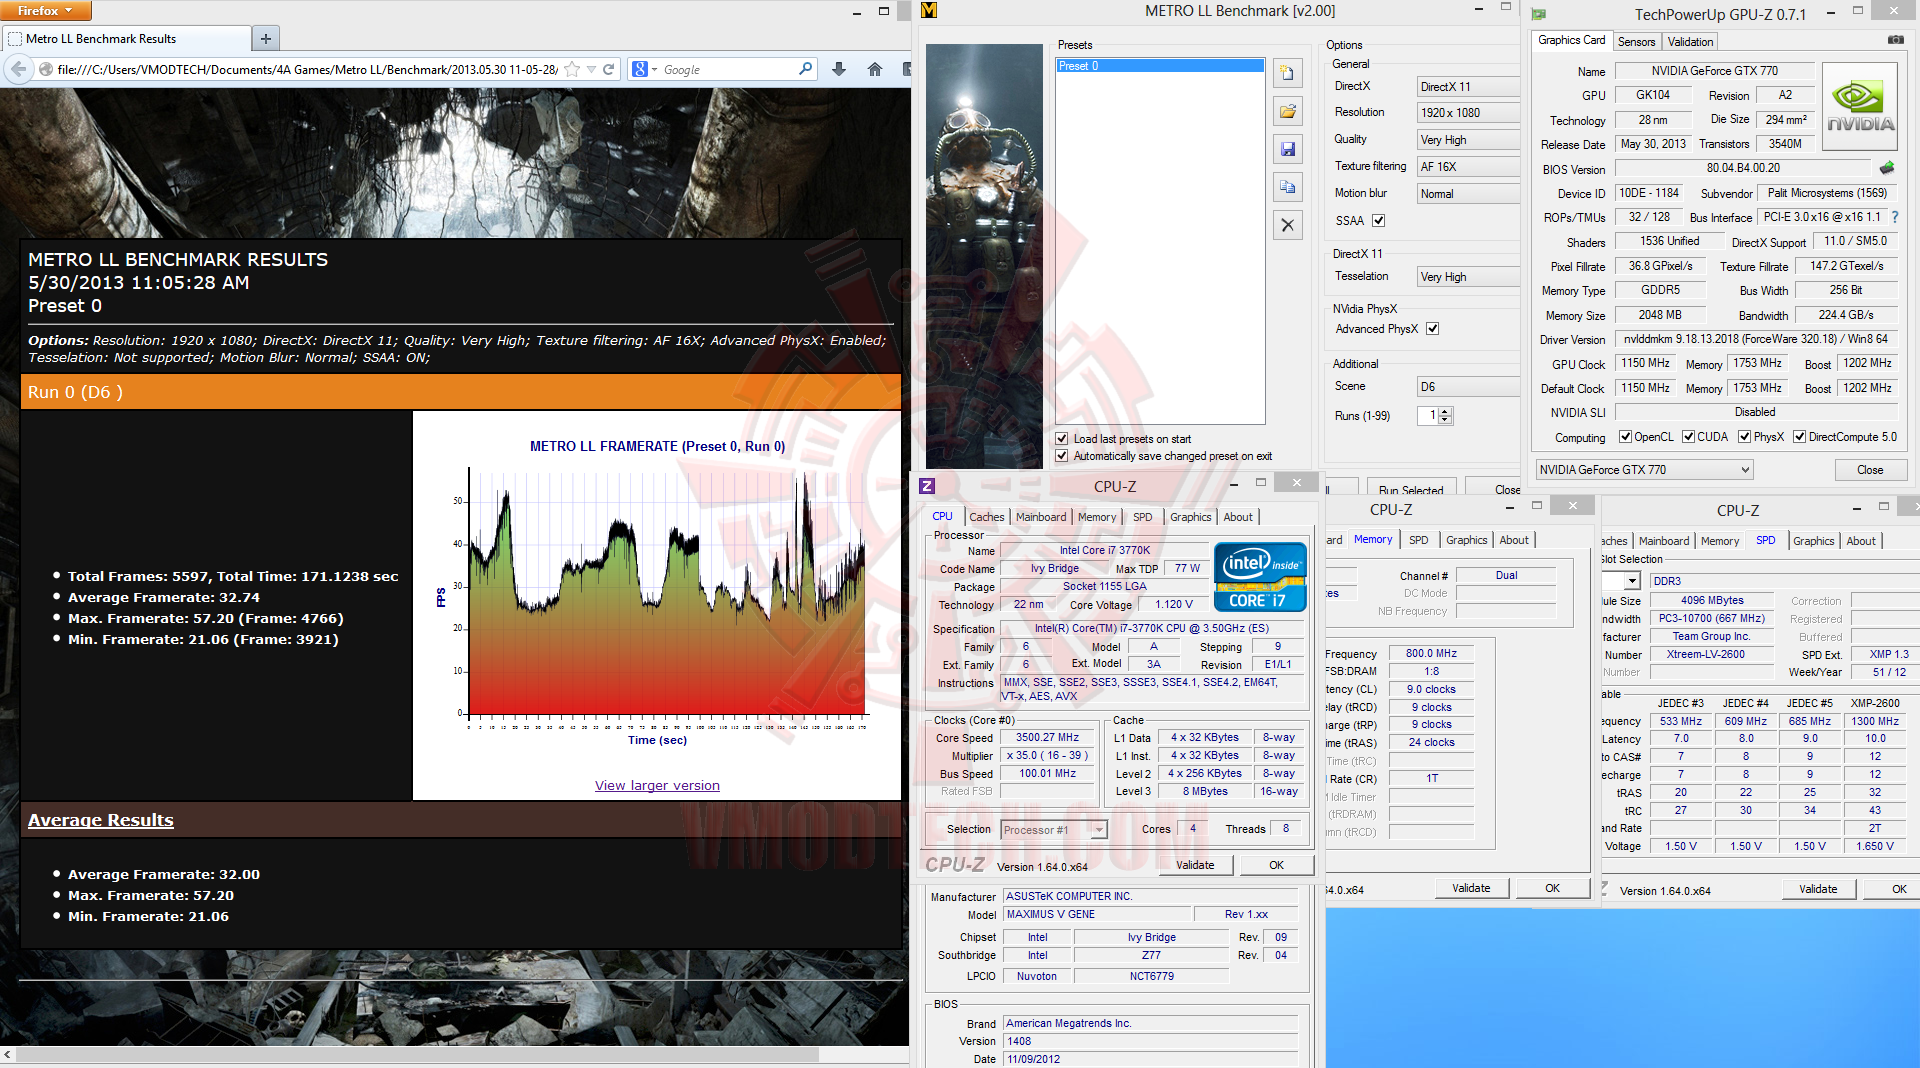Open the CPU-Z Caches tab
The height and width of the screenshot is (1068, 1920).
(986, 517)
